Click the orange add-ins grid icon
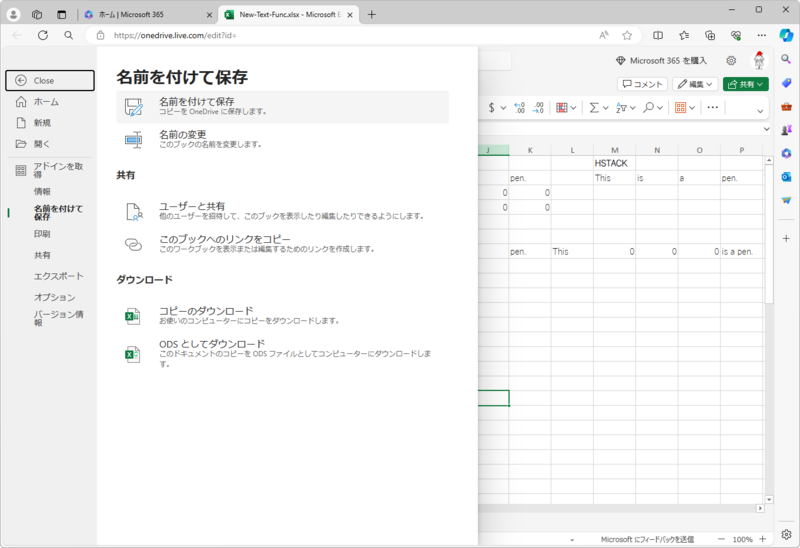 click(680, 108)
